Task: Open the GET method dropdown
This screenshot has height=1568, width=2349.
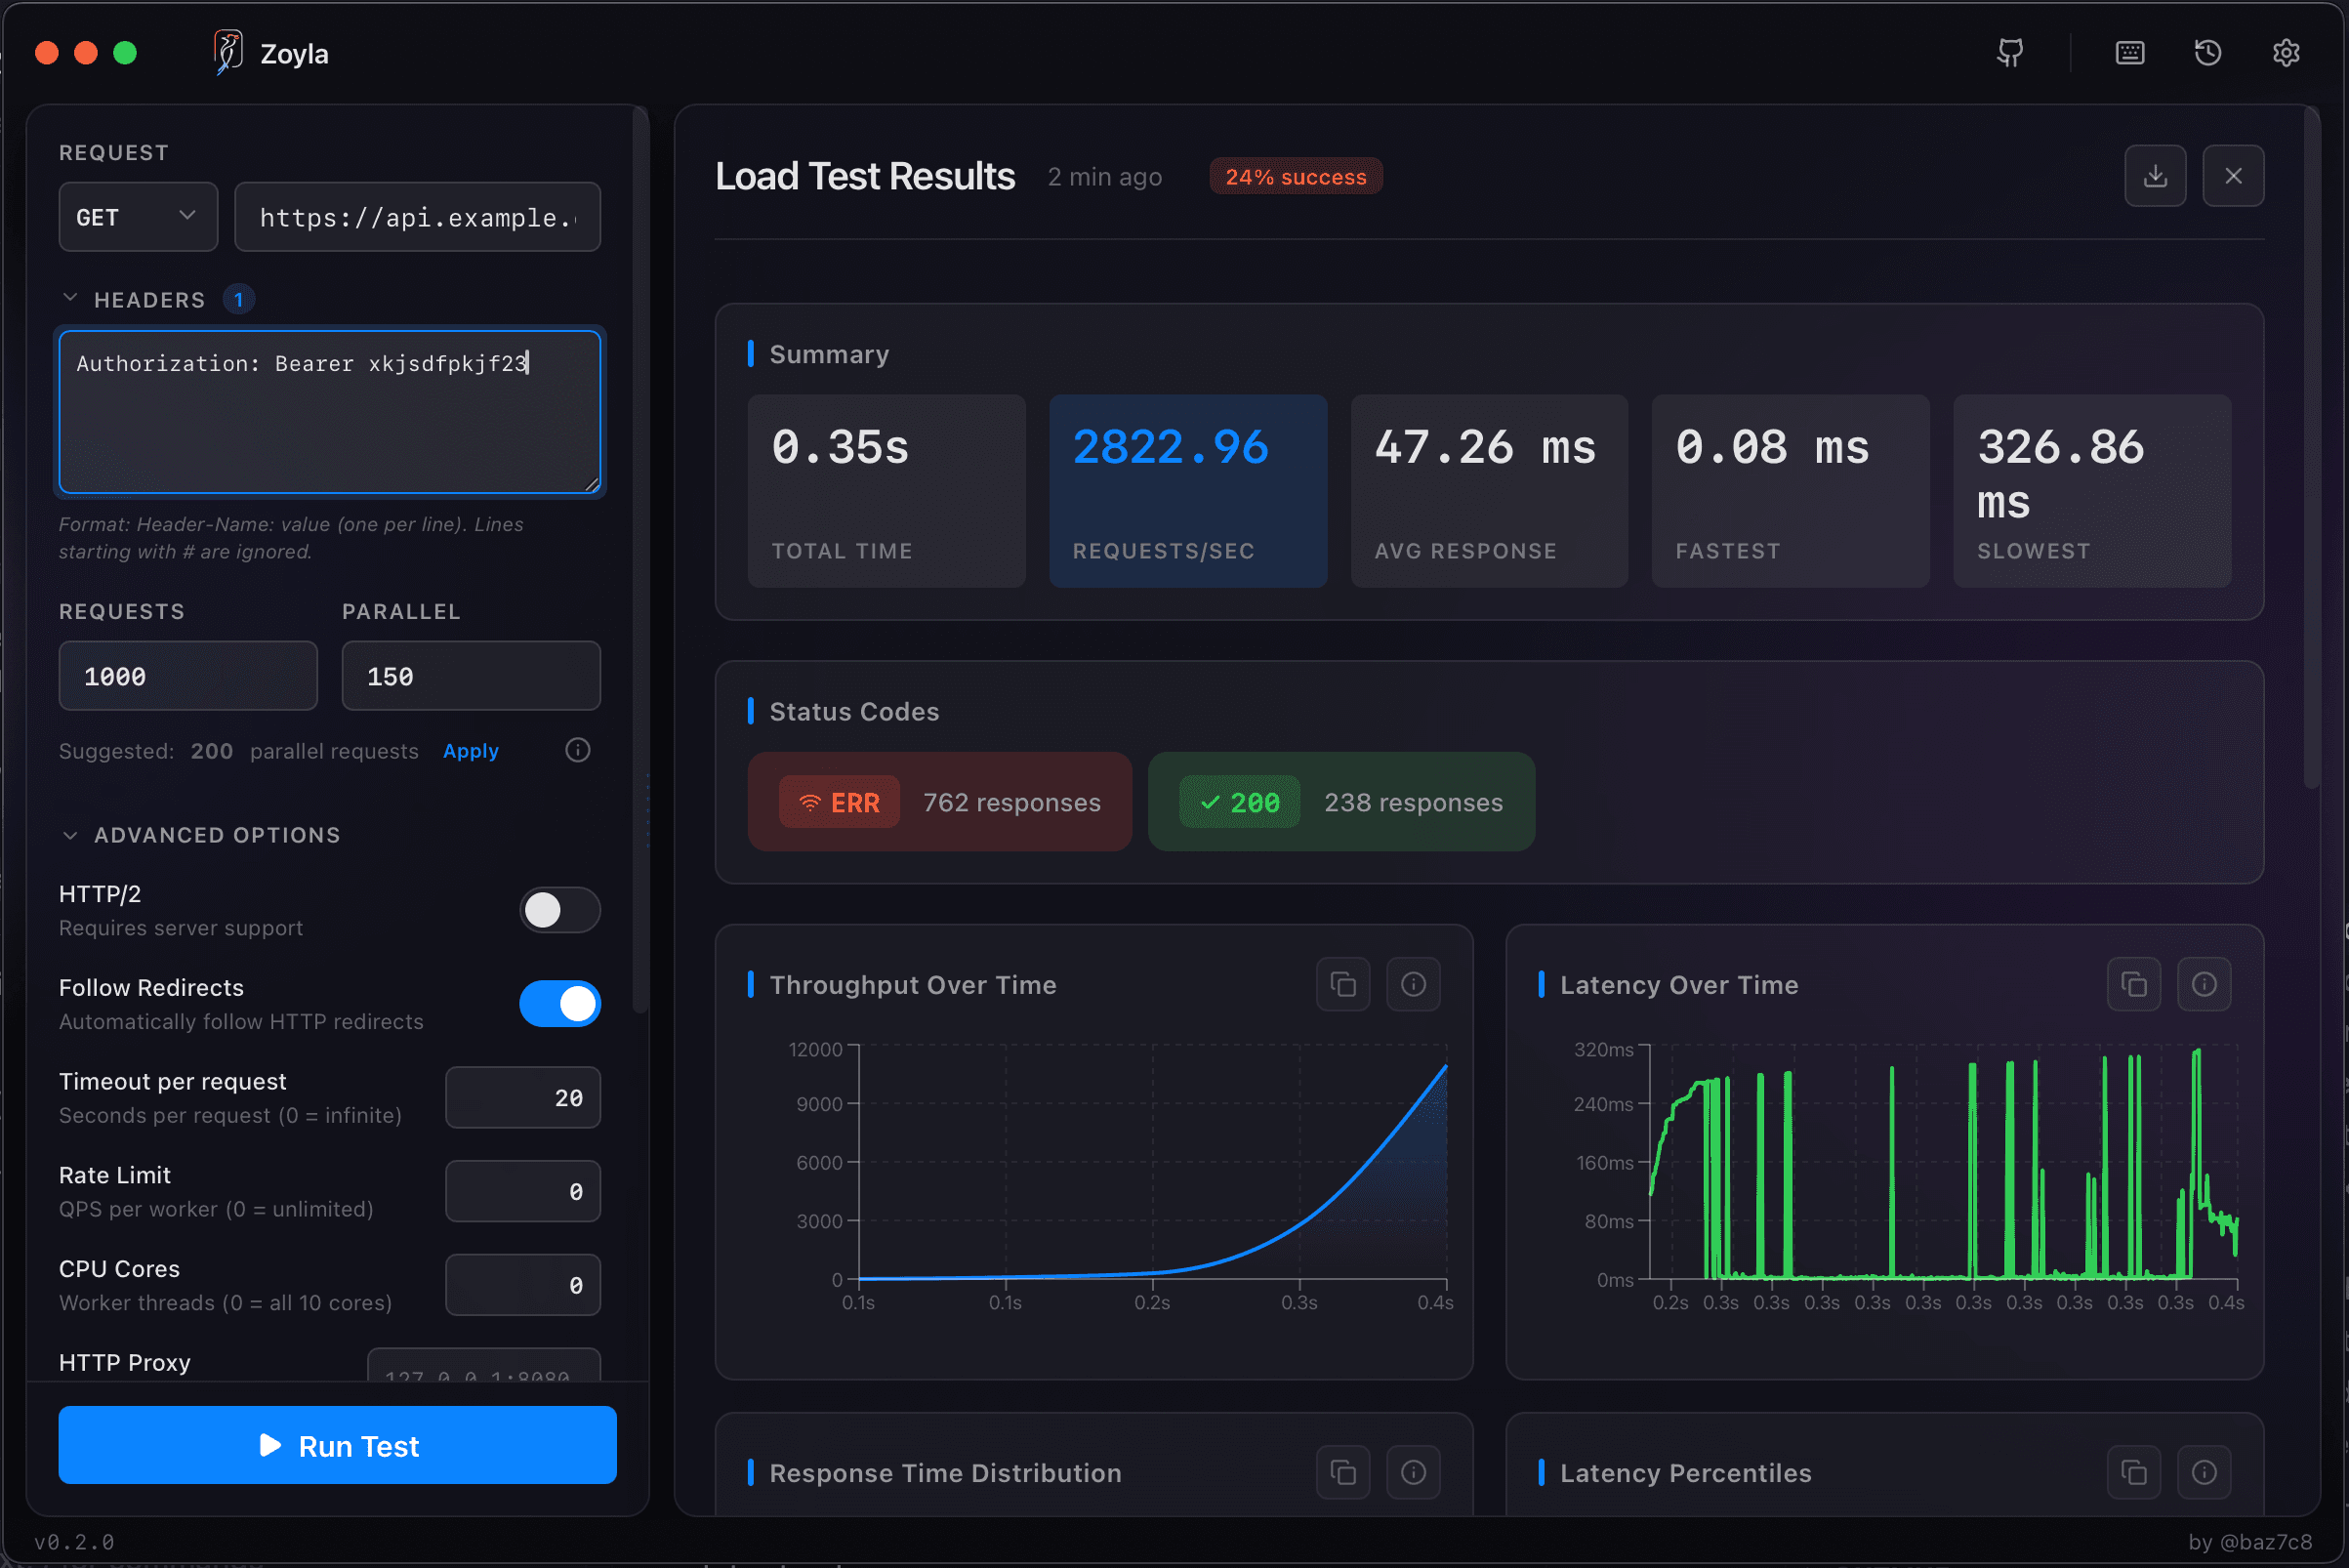Action: 137,216
